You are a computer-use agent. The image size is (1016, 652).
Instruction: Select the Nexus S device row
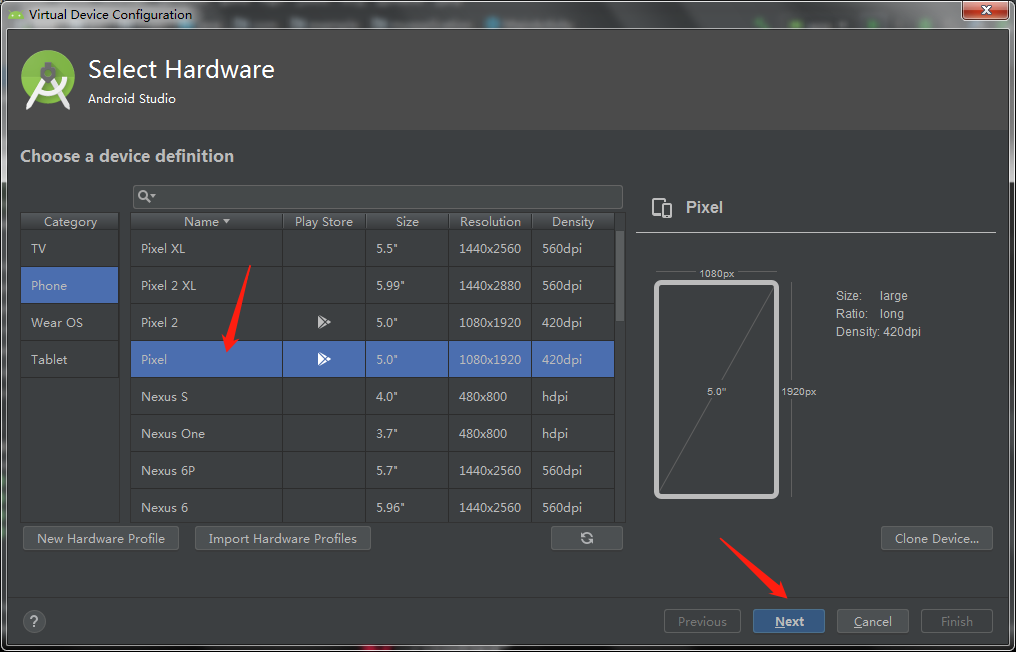[373, 396]
